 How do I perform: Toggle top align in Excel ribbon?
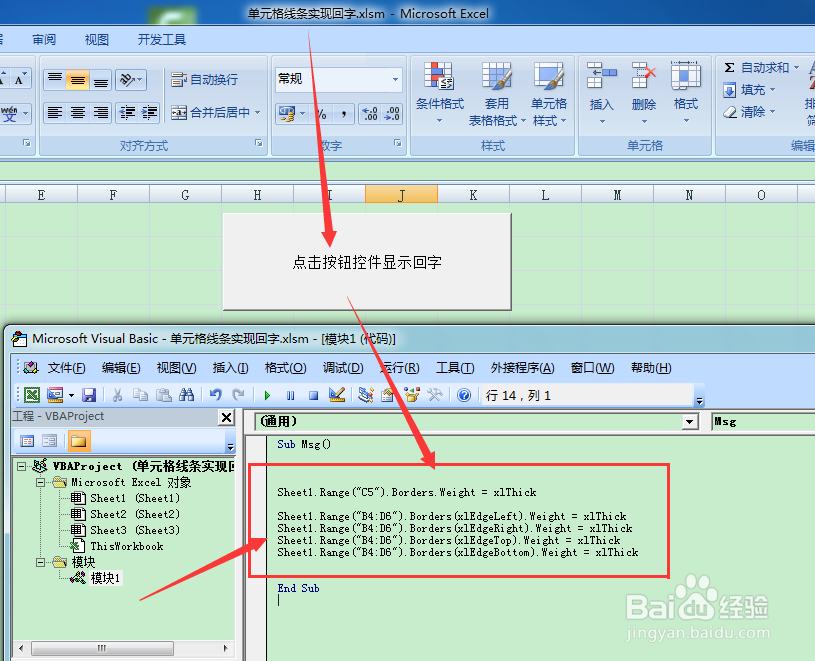[55, 80]
